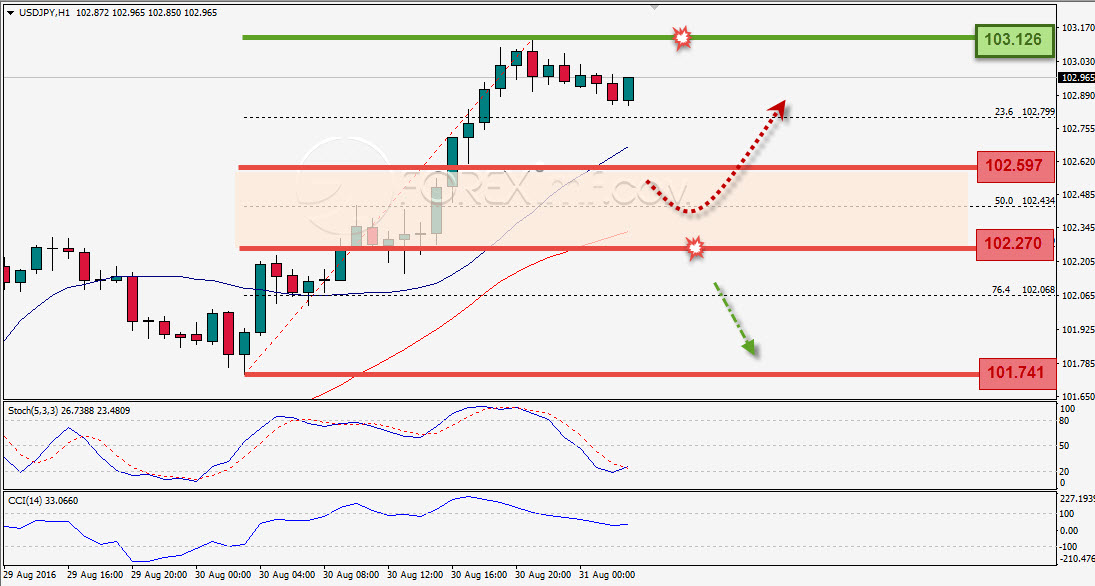
Task: Click the 30 Aug 00:00 time label
Action: 223,575
